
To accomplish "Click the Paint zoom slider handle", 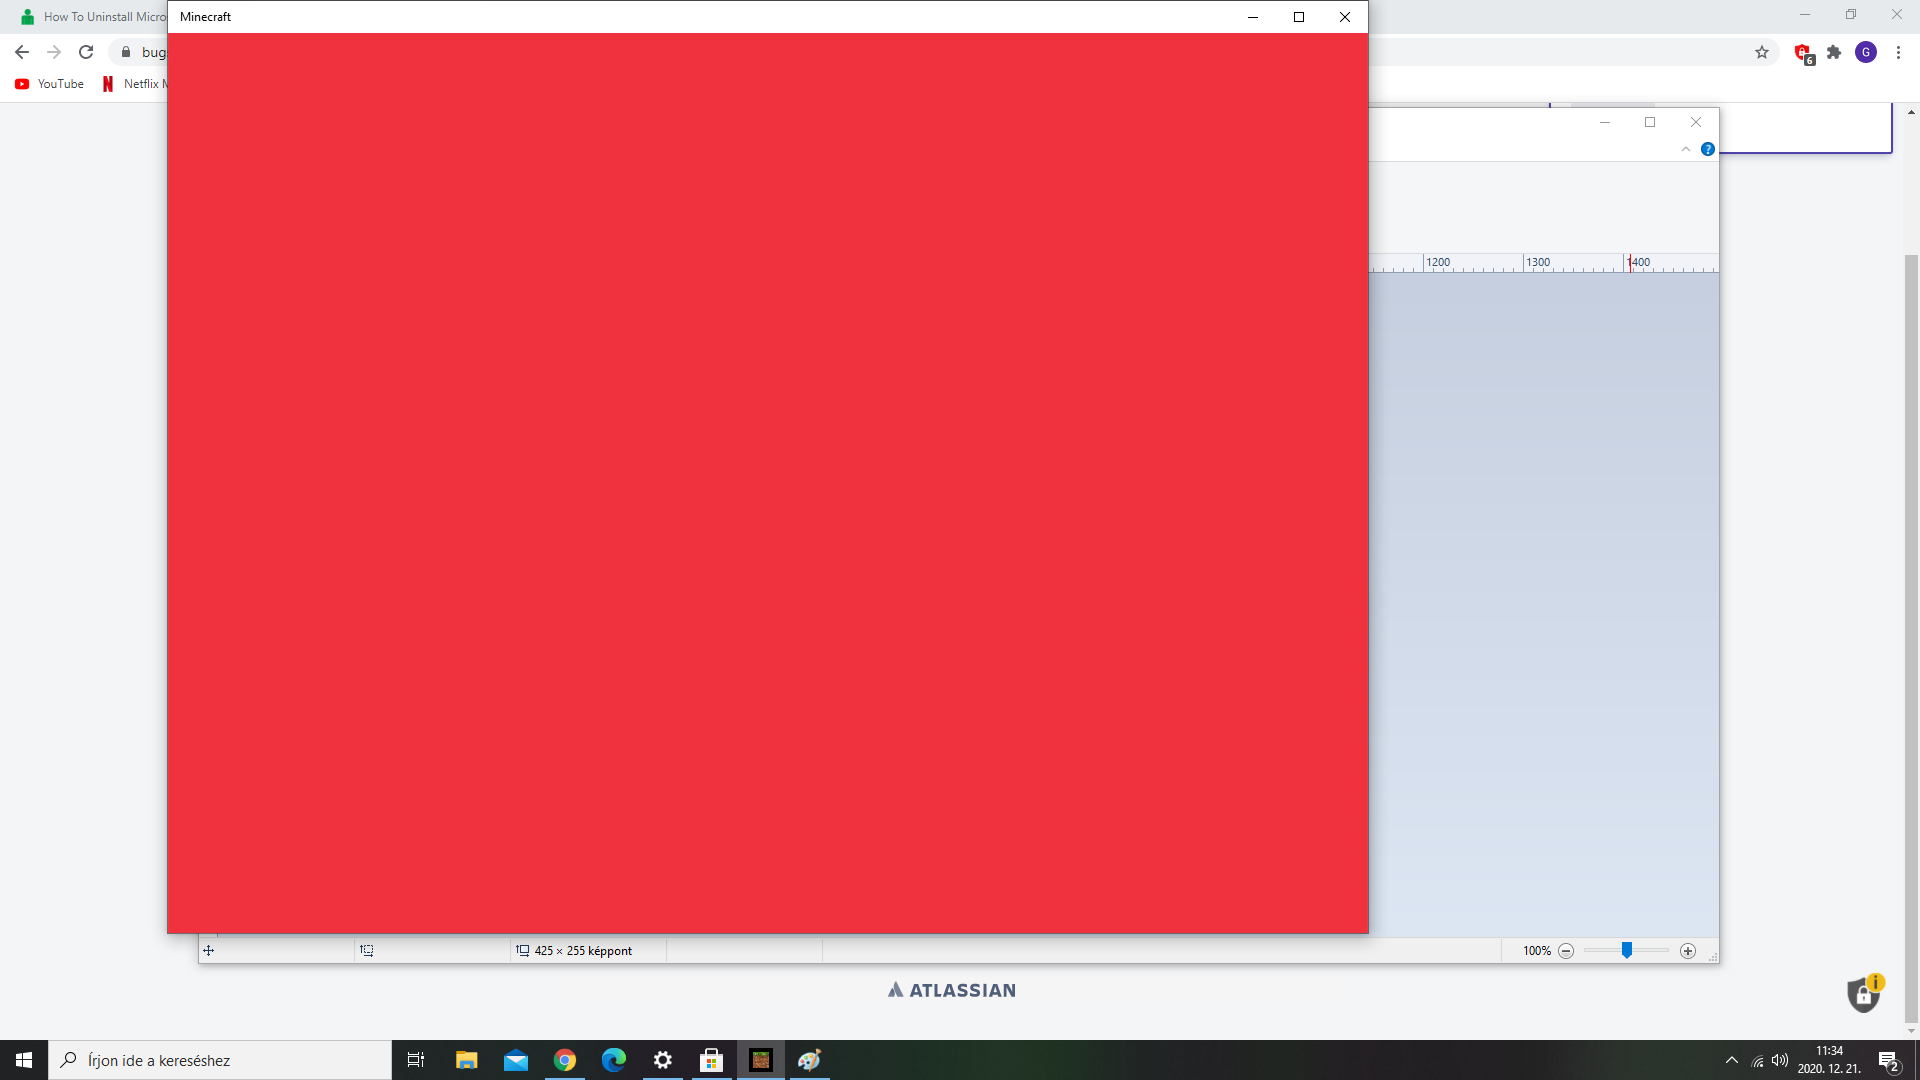I will (1627, 950).
